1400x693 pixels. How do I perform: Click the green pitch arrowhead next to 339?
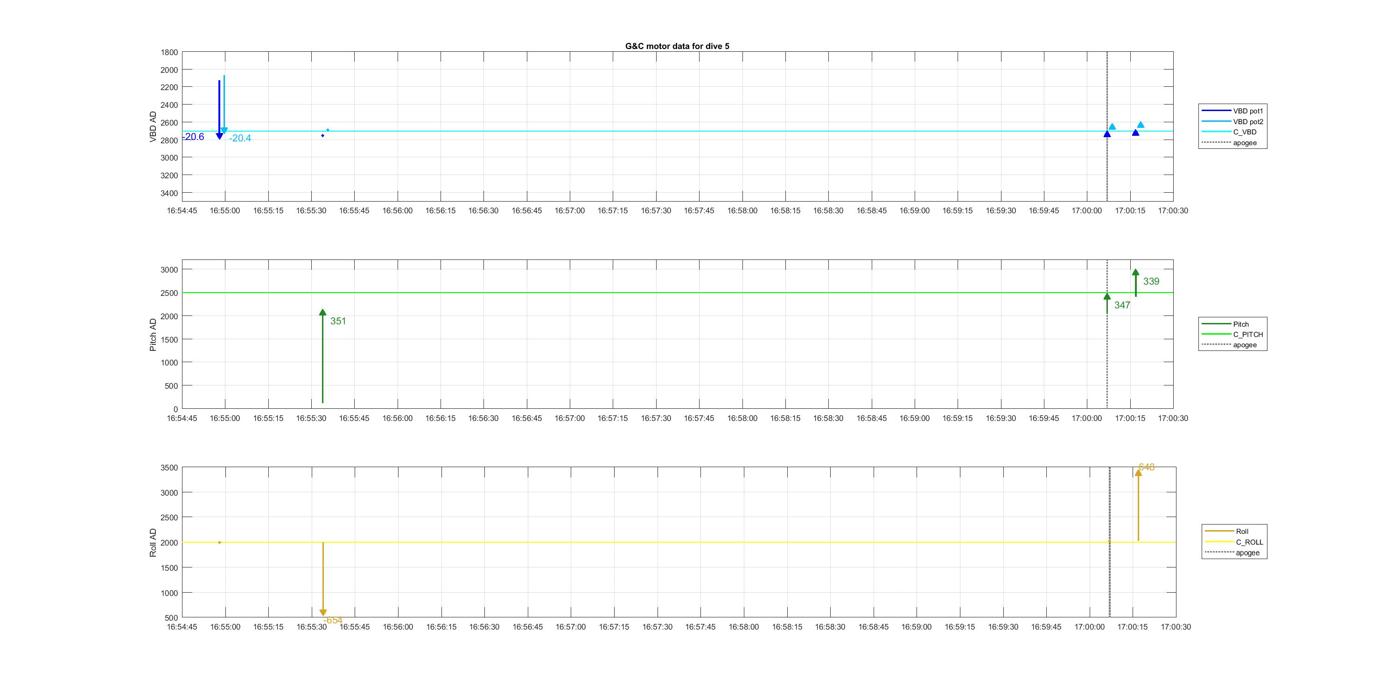pos(1136,273)
